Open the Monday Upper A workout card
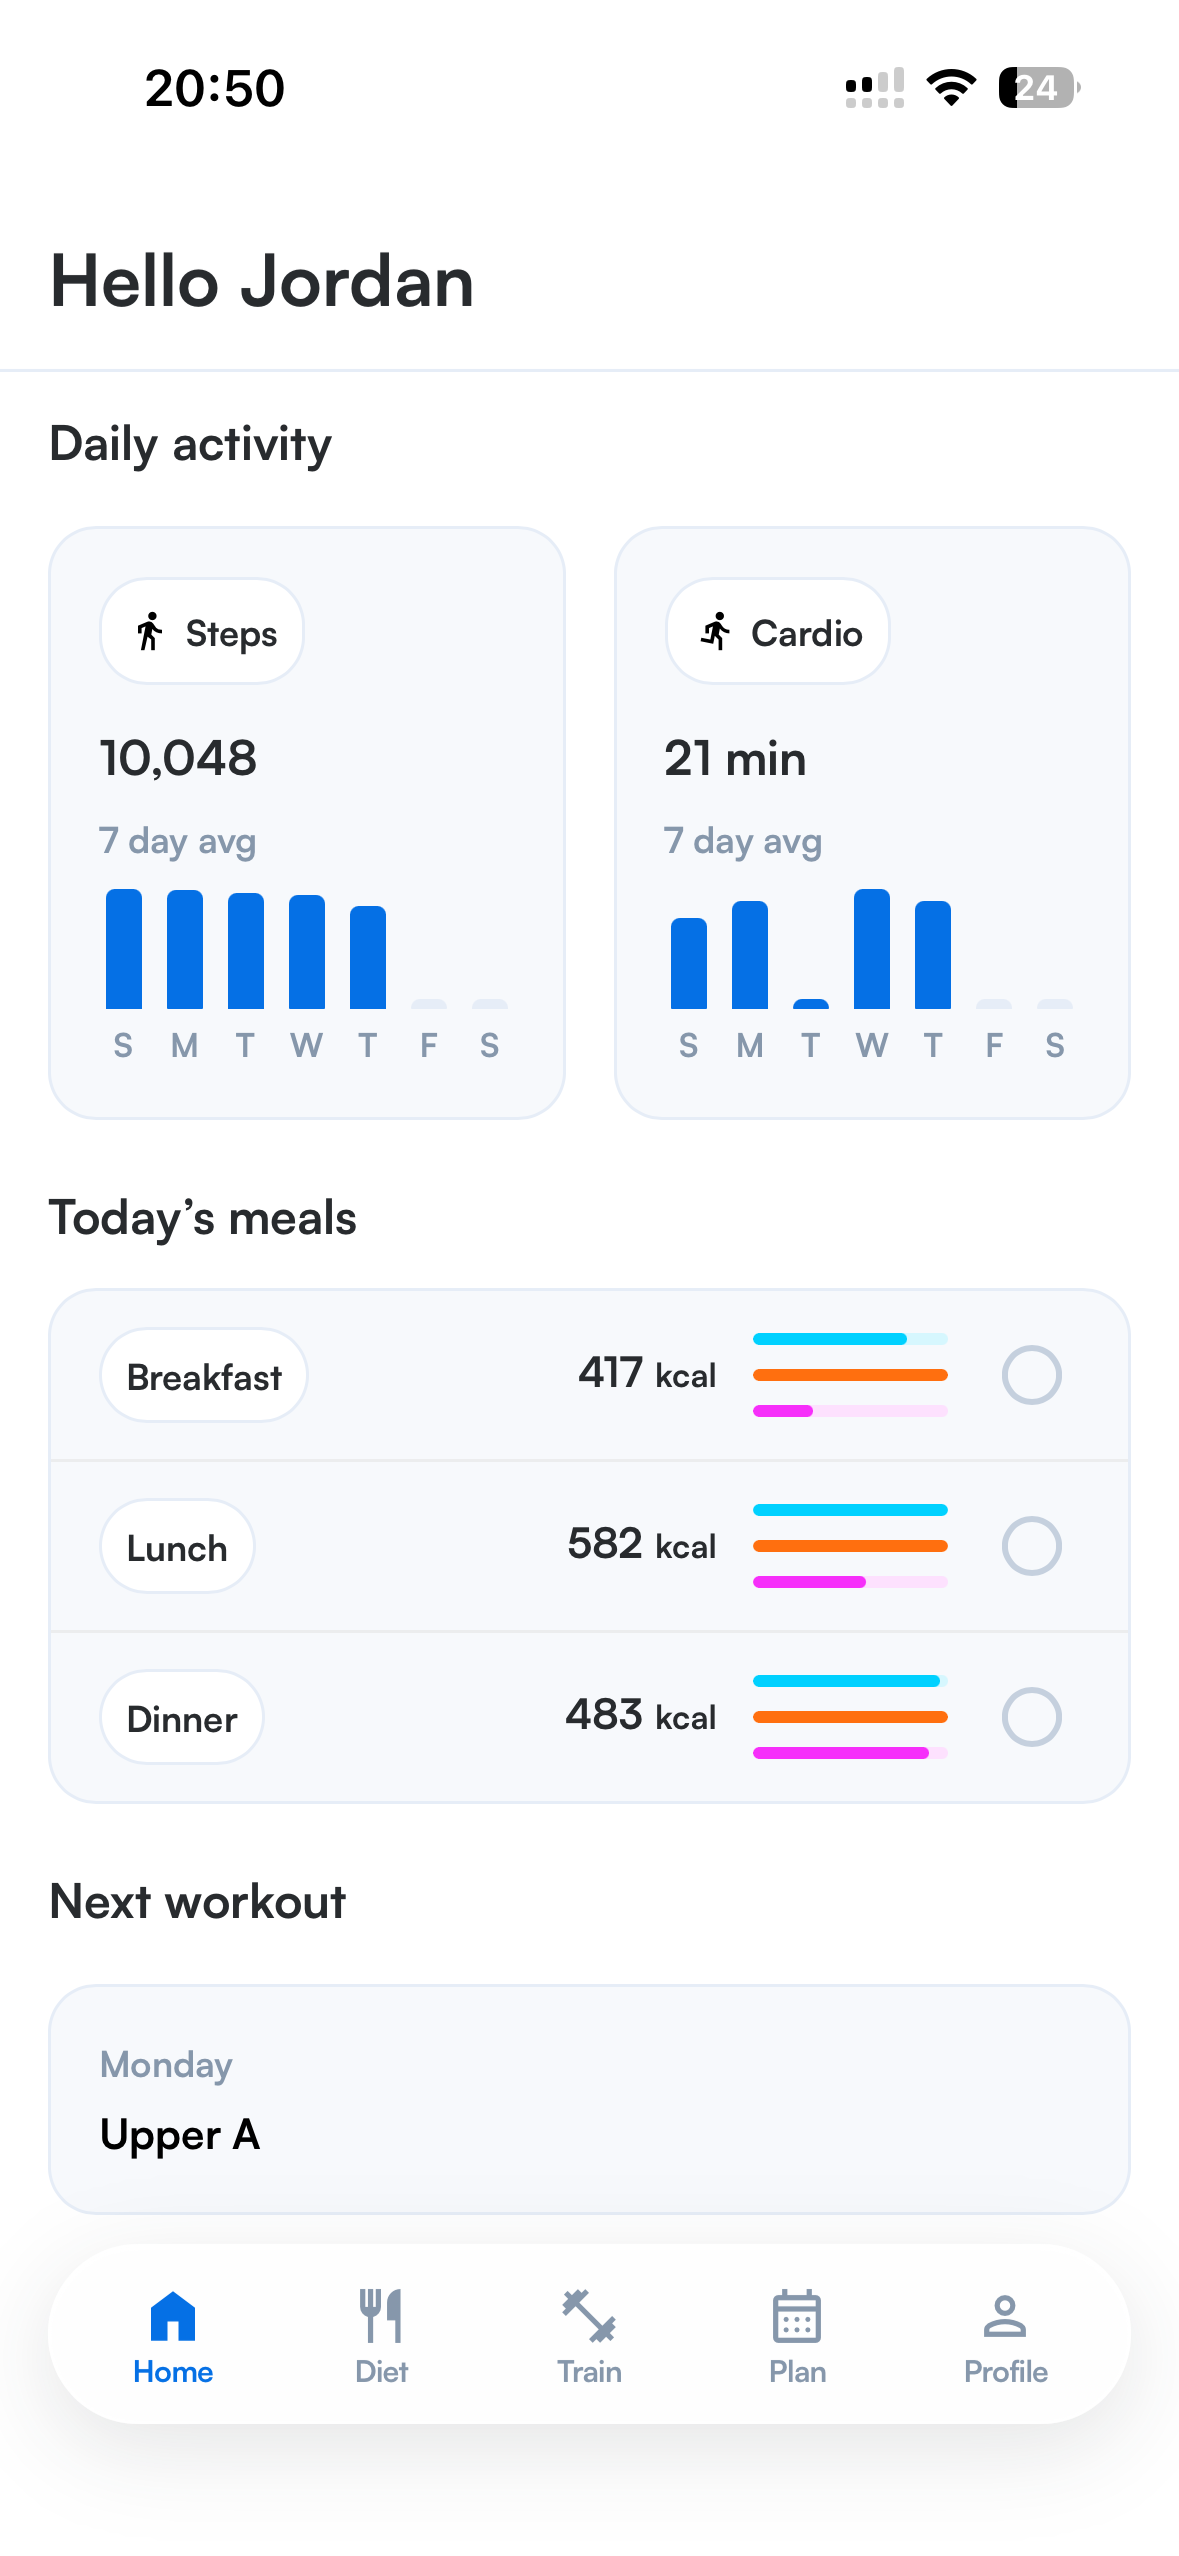Image resolution: width=1179 pixels, height=2556 pixels. 589,2099
